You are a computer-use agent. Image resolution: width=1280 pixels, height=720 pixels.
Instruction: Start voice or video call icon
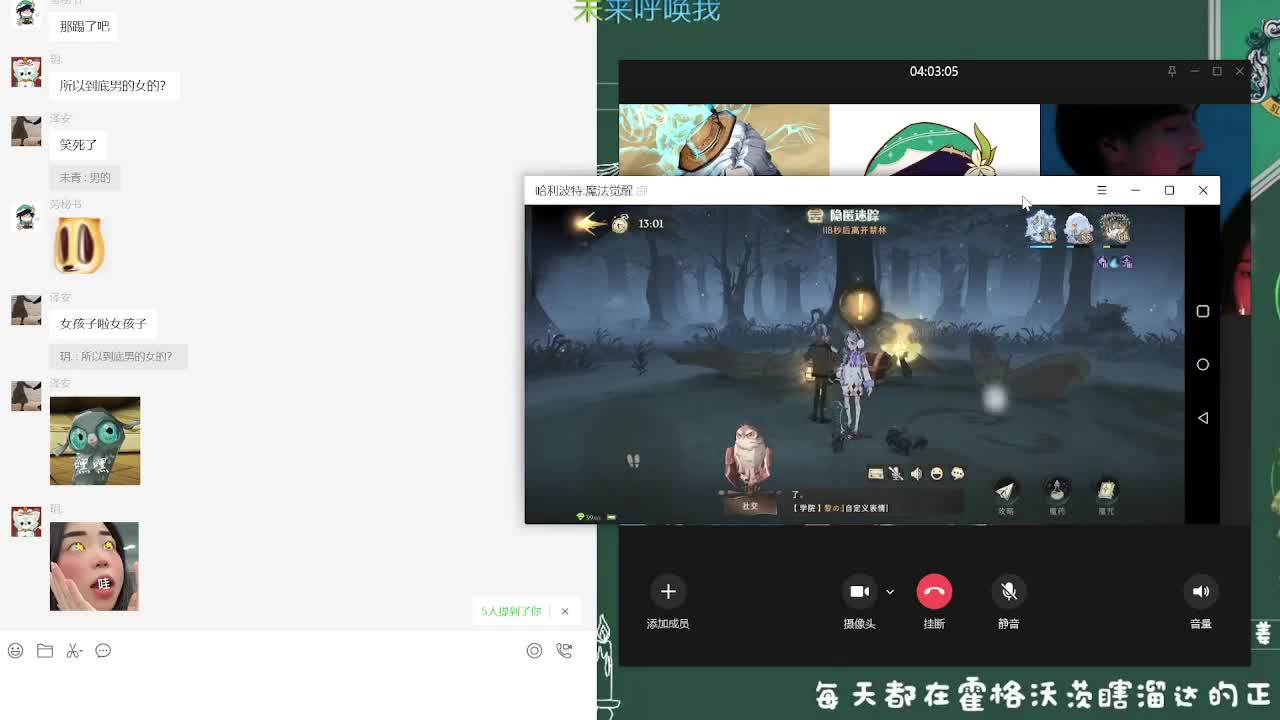tap(564, 651)
